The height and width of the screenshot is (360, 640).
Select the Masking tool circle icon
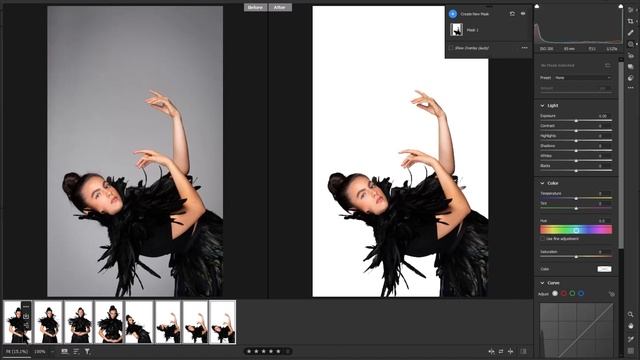coord(631,44)
